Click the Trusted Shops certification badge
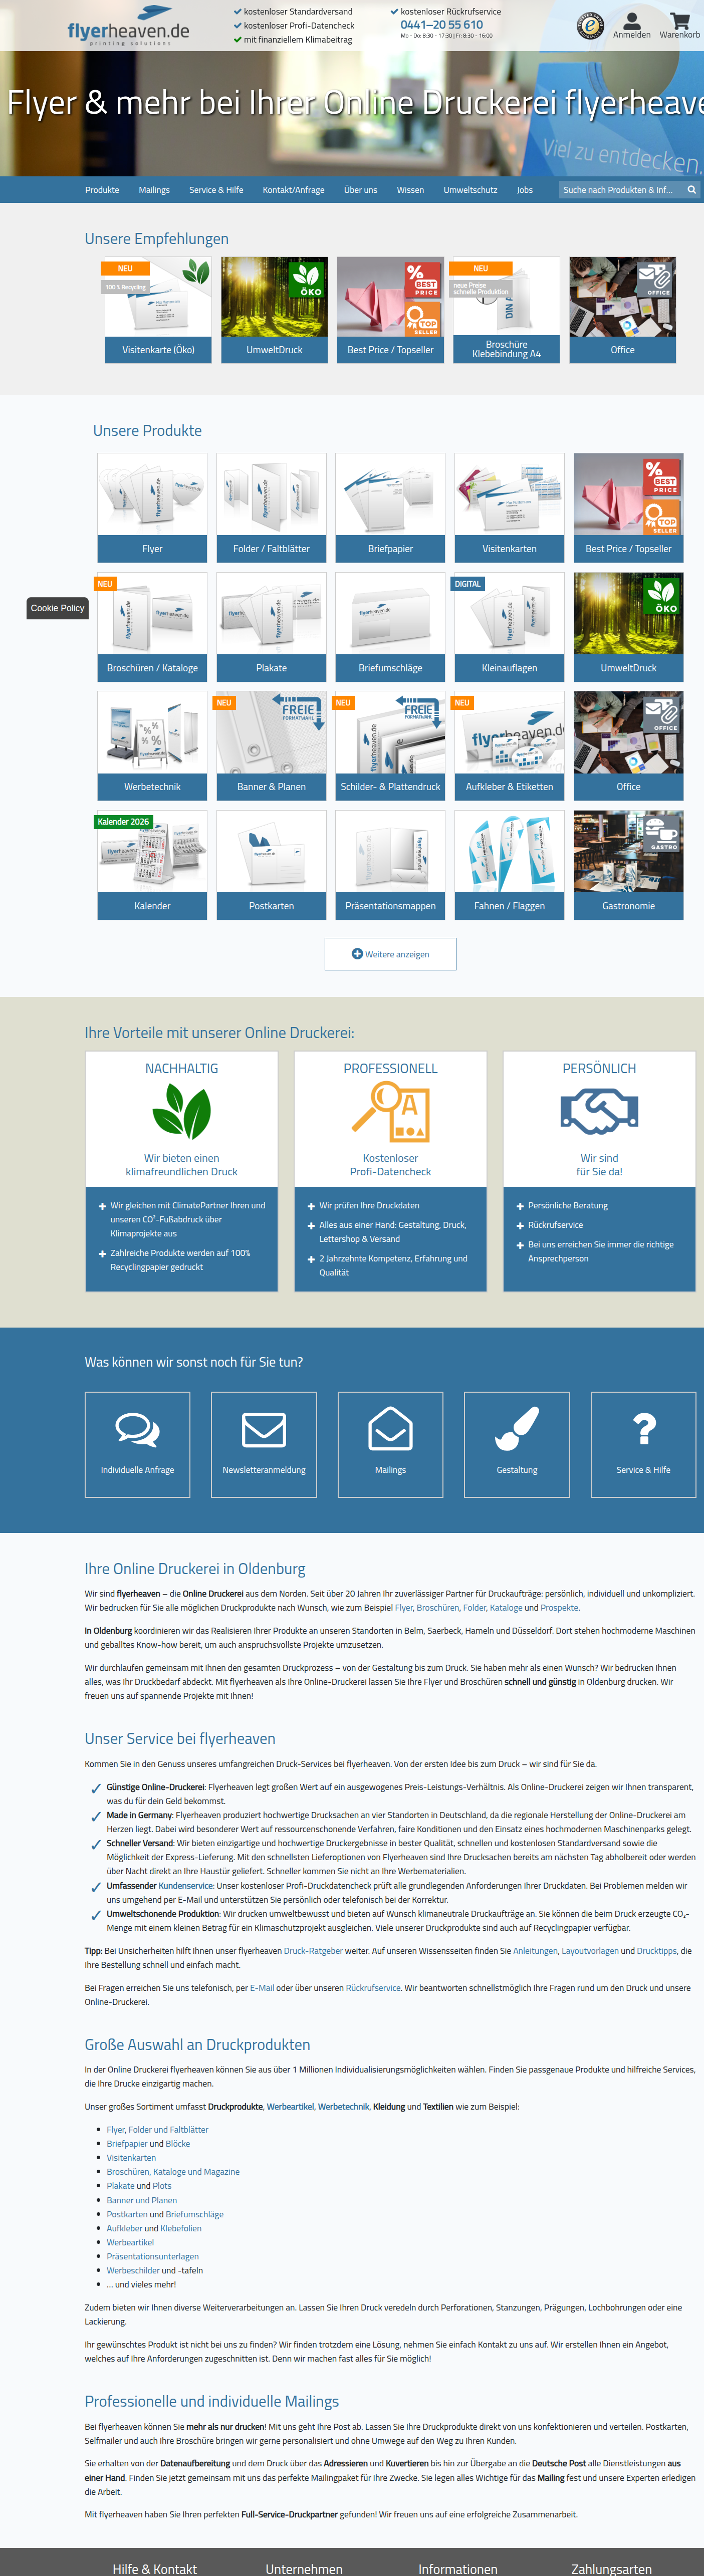Viewport: 704px width, 2576px height. (590, 26)
